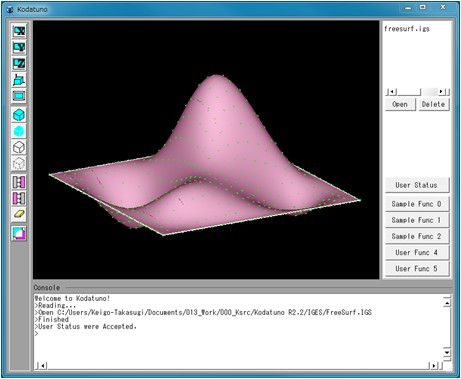This screenshot has height=379, width=461.
Task: Click the eraser icon in toolbar
Action: point(19,214)
